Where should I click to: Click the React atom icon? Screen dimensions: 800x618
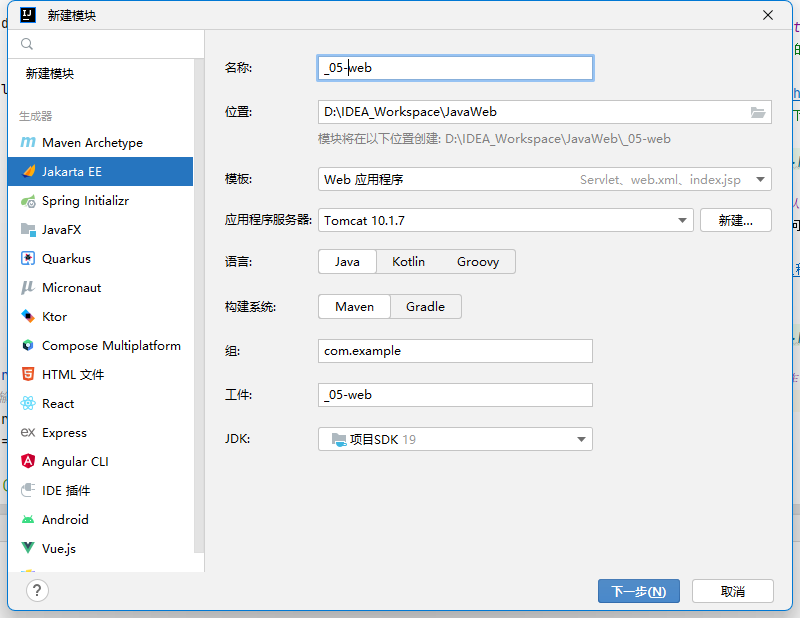click(x=28, y=403)
